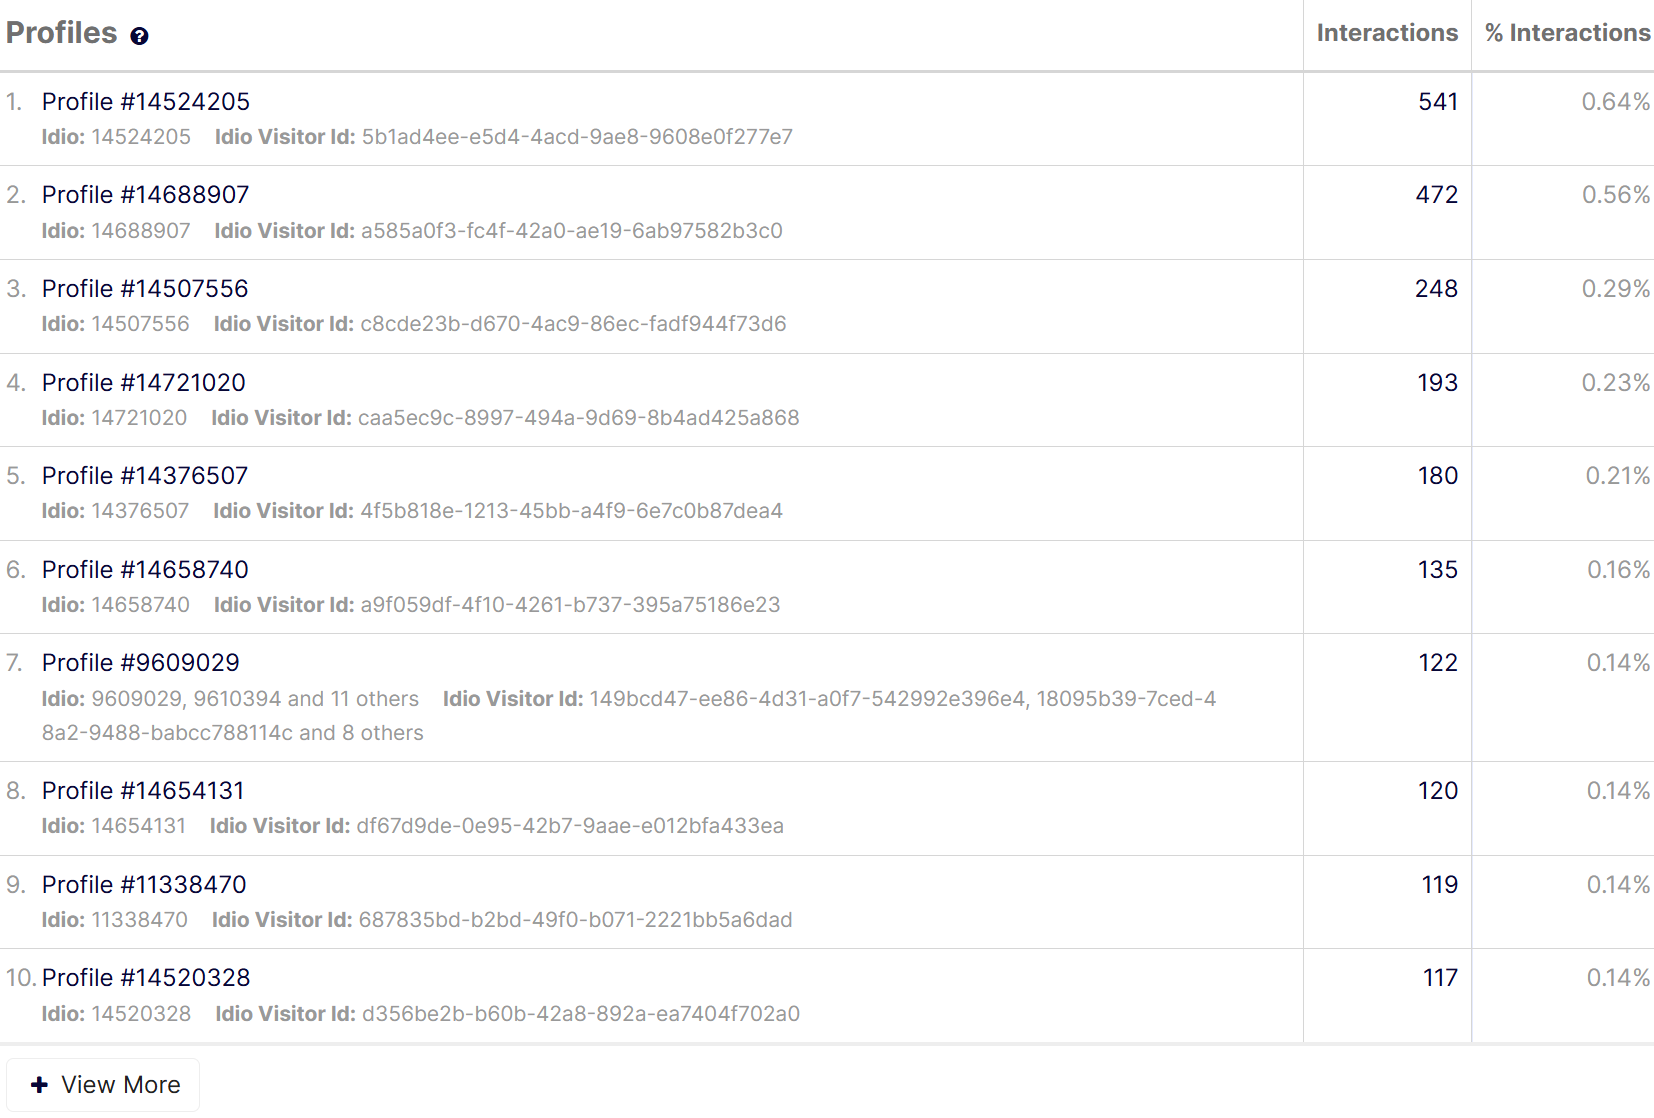
Task: Sort by the % Interactions column header
Action: pos(1566,33)
